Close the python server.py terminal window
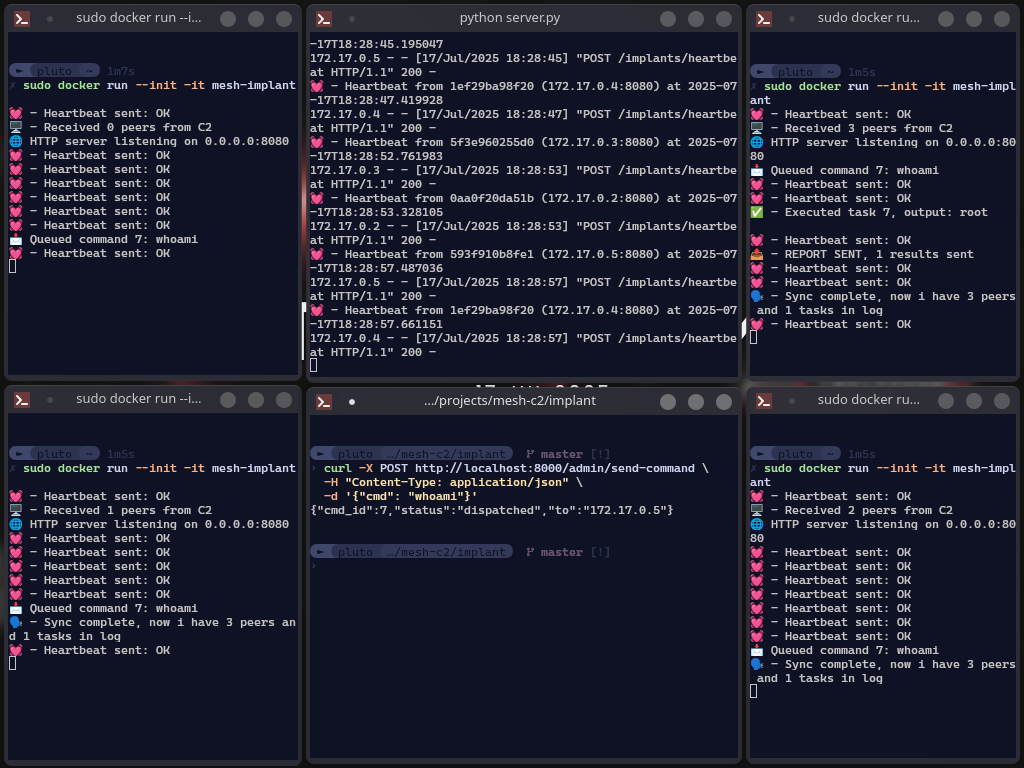This screenshot has height=768, width=1024. pyautogui.click(x=724, y=19)
